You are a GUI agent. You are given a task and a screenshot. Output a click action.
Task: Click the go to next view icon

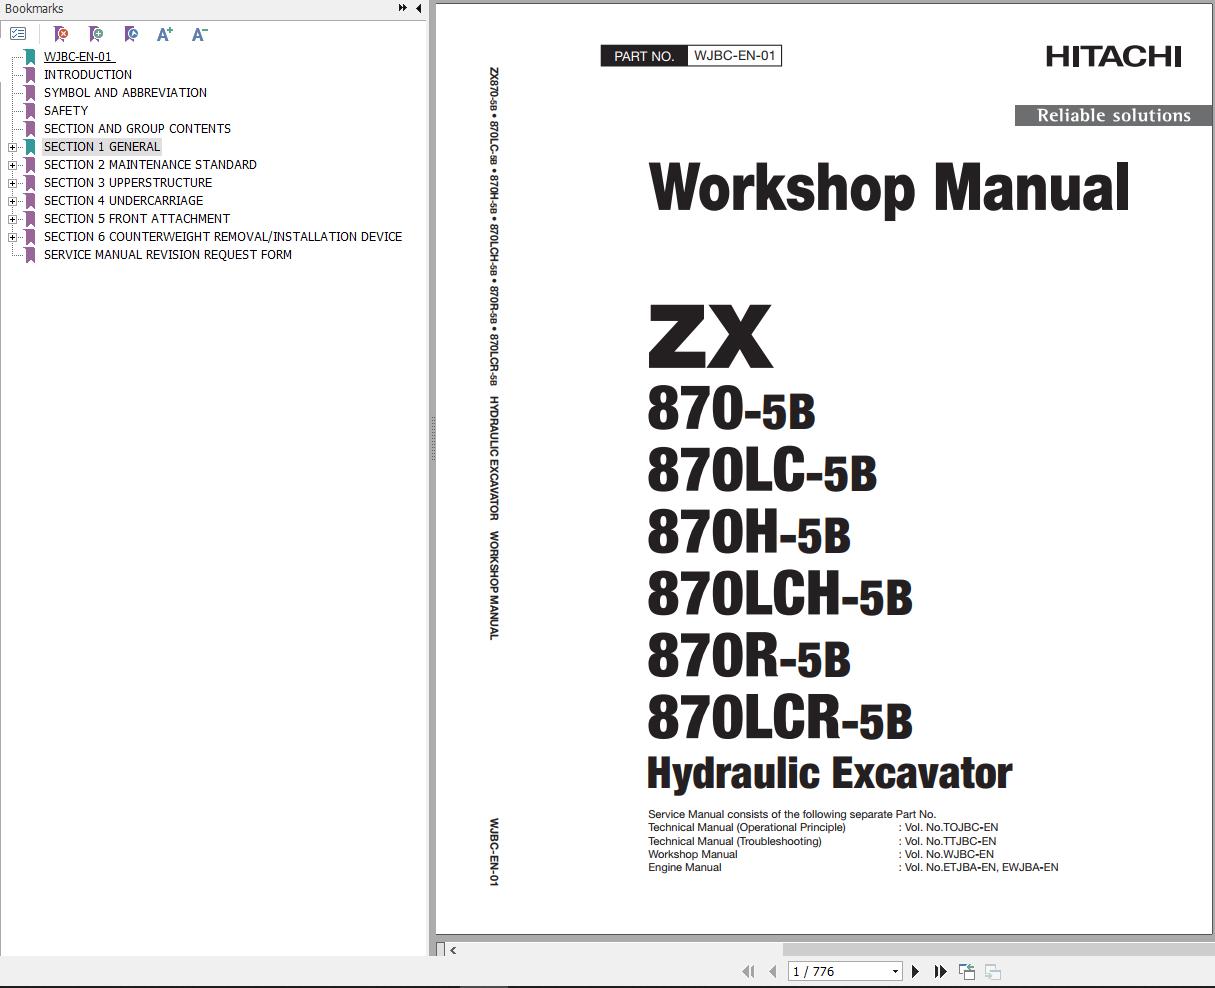(x=993, y=971)
